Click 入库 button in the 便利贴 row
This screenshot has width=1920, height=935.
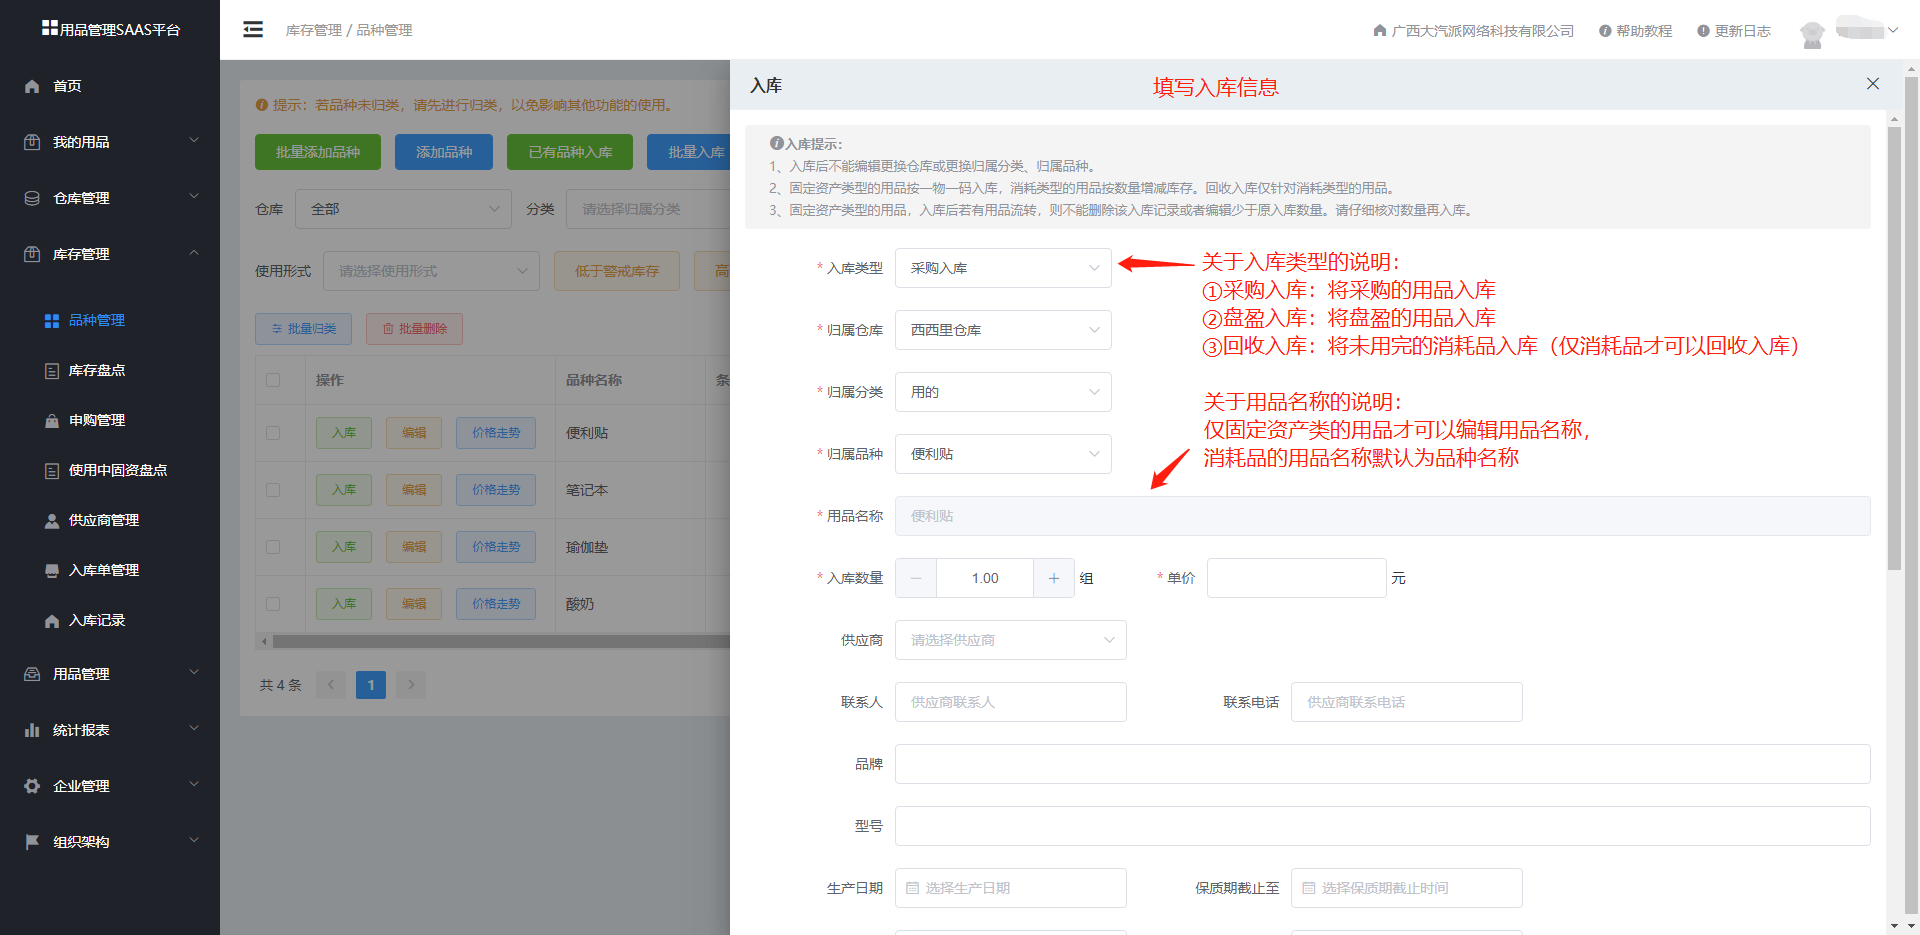pos(344,433)
